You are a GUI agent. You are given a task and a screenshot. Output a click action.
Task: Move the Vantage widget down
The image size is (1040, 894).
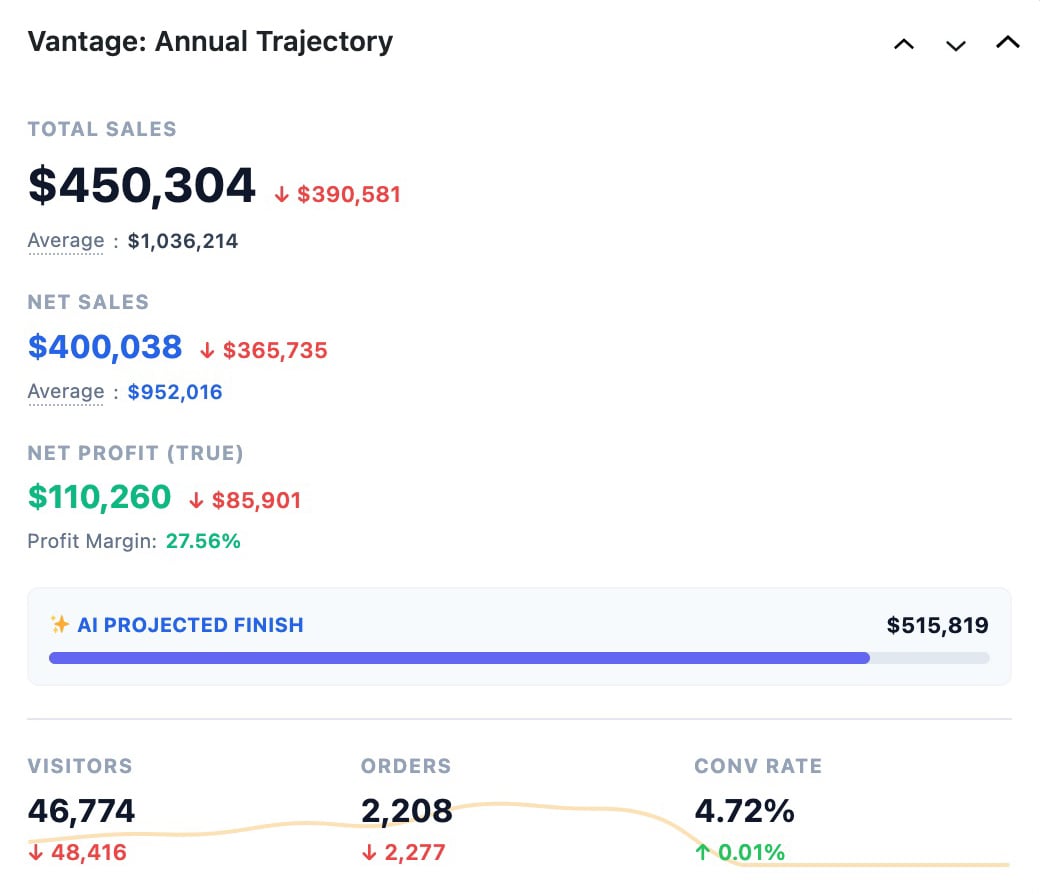955,45
